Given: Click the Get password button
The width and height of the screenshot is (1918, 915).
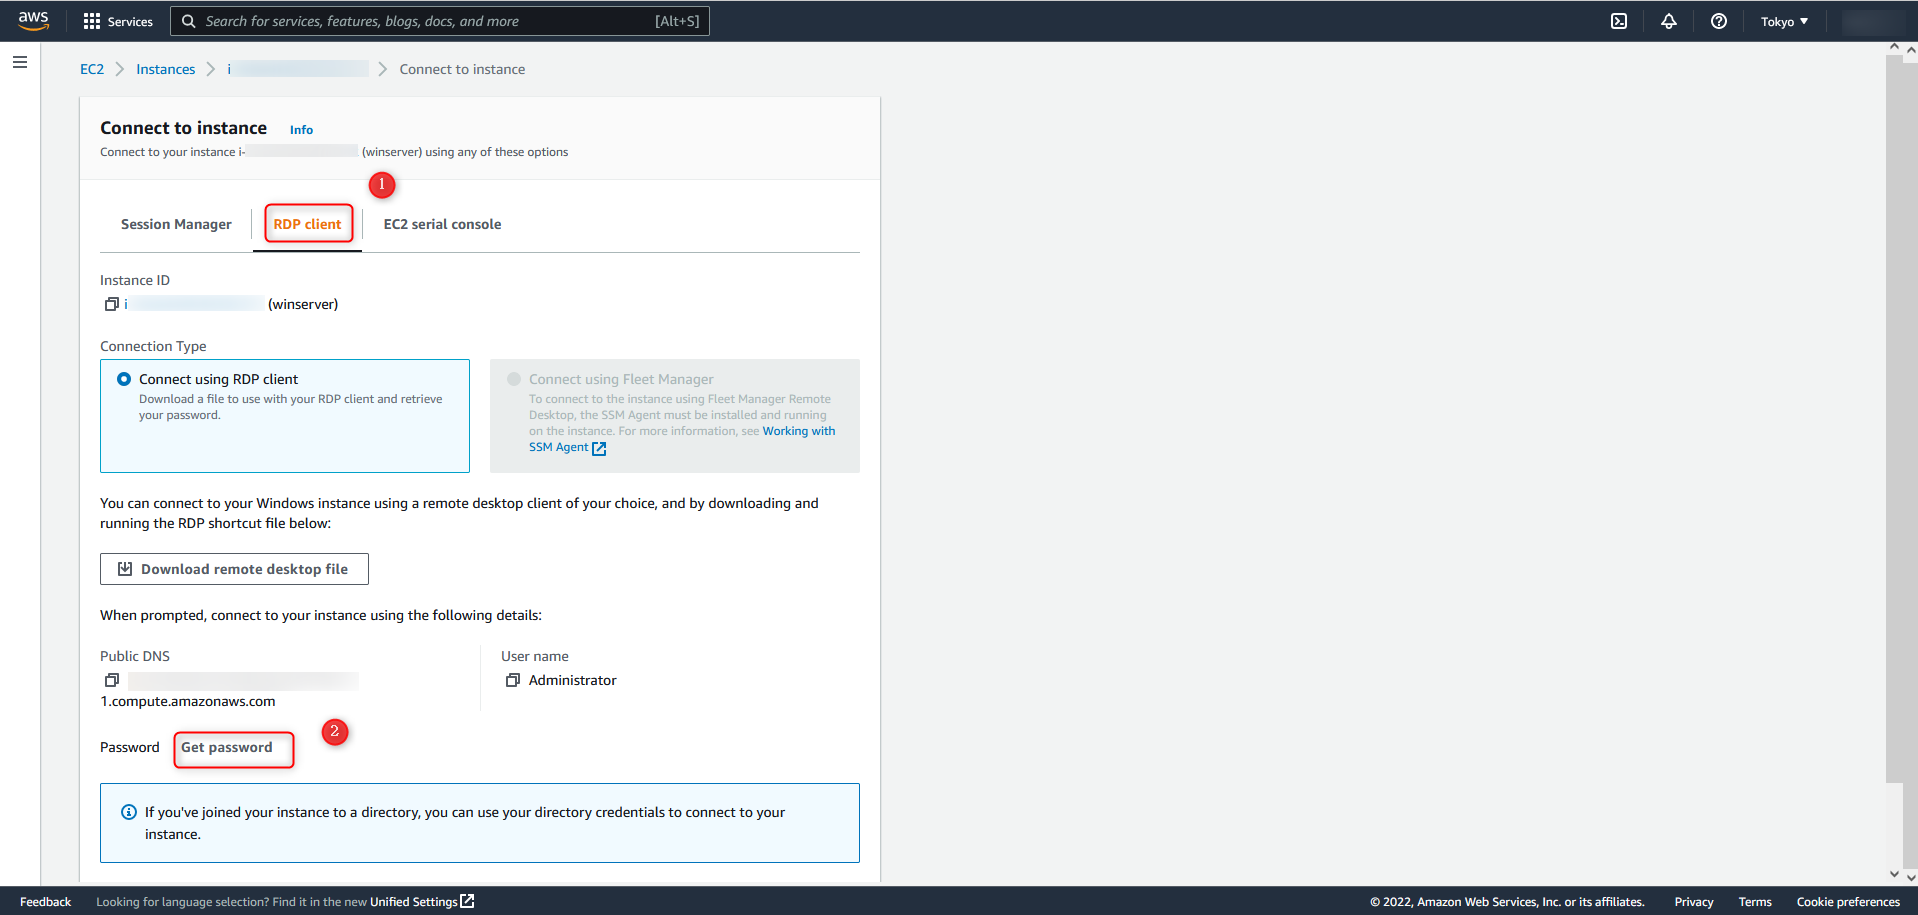Looking at the screenshot, I should tap(227, 747).
